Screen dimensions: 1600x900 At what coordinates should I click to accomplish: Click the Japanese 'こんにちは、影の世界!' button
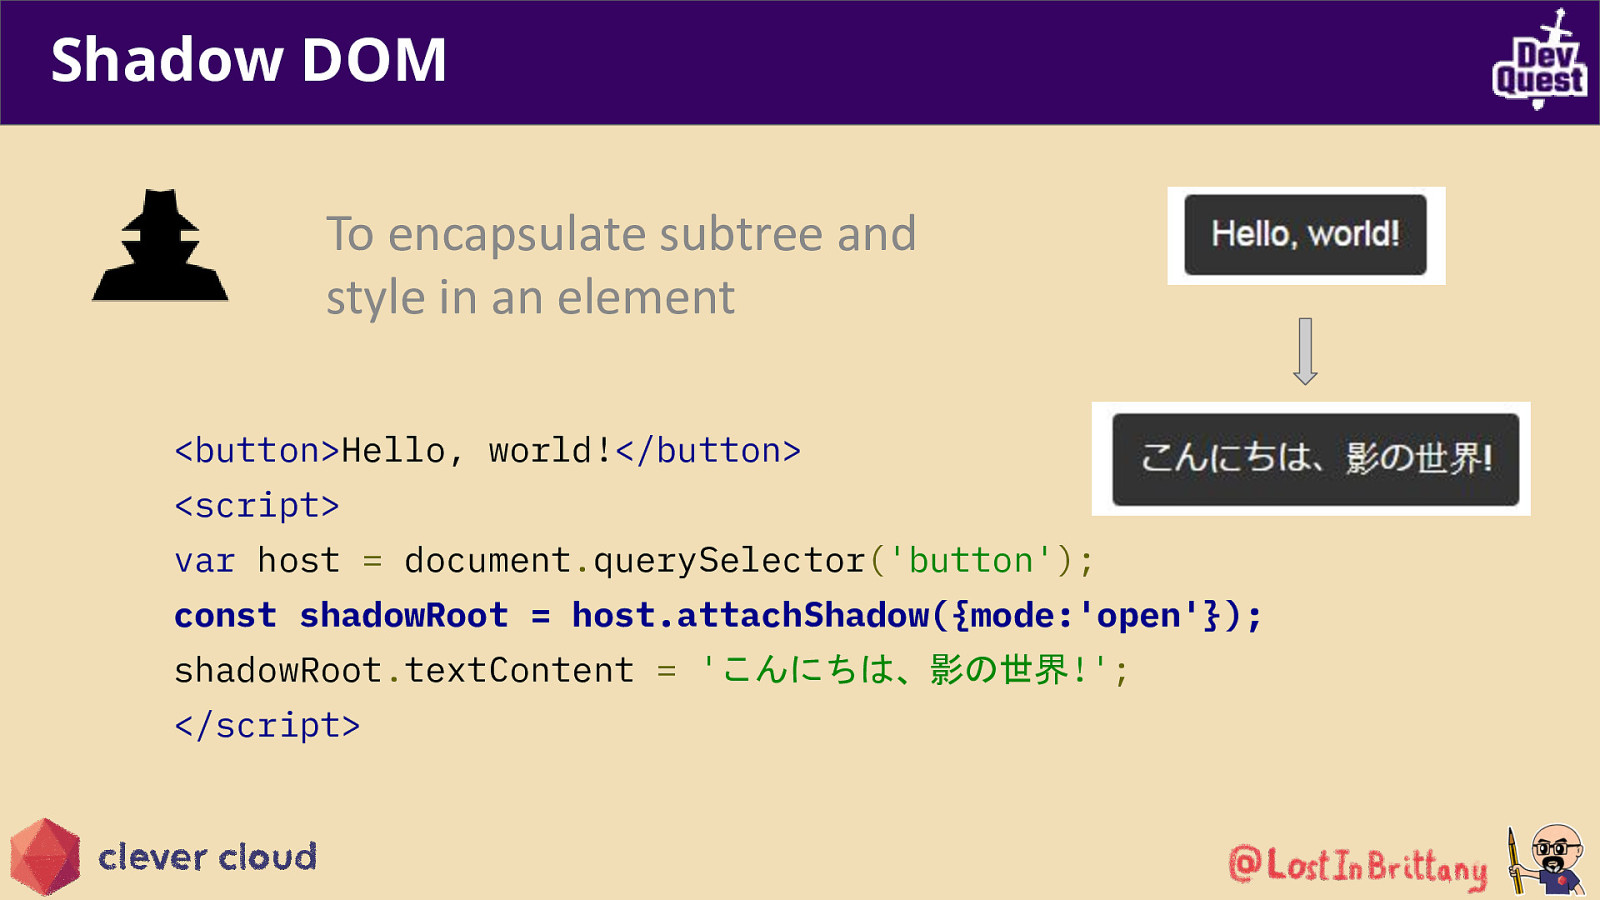1315,459
